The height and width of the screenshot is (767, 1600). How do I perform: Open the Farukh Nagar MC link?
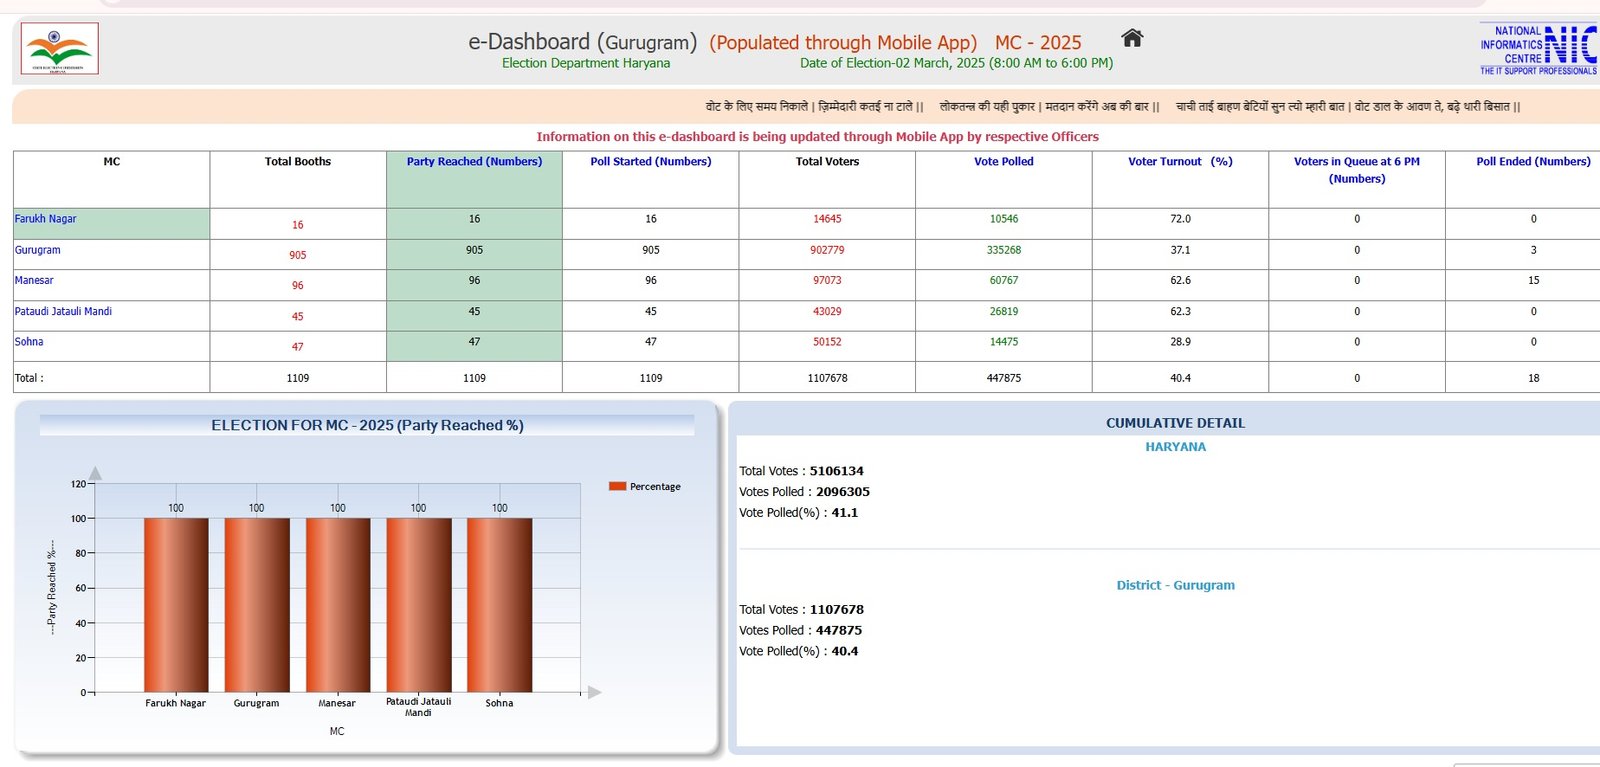tap(46, 219)
